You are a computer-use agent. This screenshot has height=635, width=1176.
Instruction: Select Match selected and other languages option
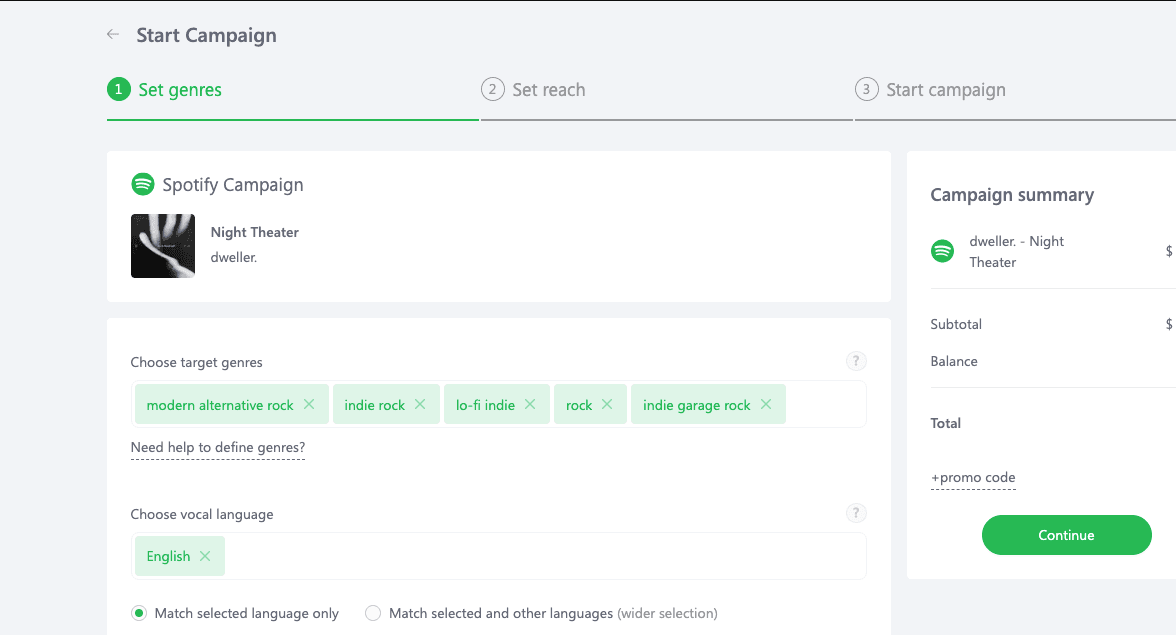click(x=373, y=613)
